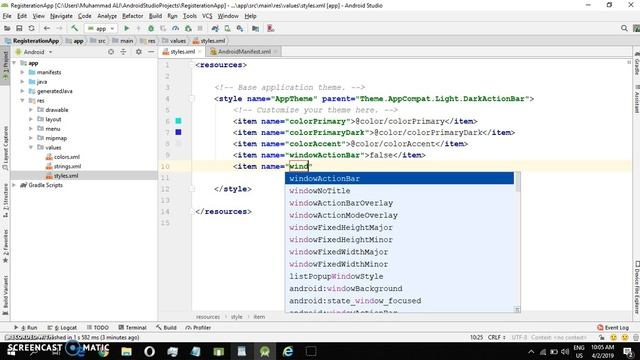Open strings.xml in project tree

point(63,166)
